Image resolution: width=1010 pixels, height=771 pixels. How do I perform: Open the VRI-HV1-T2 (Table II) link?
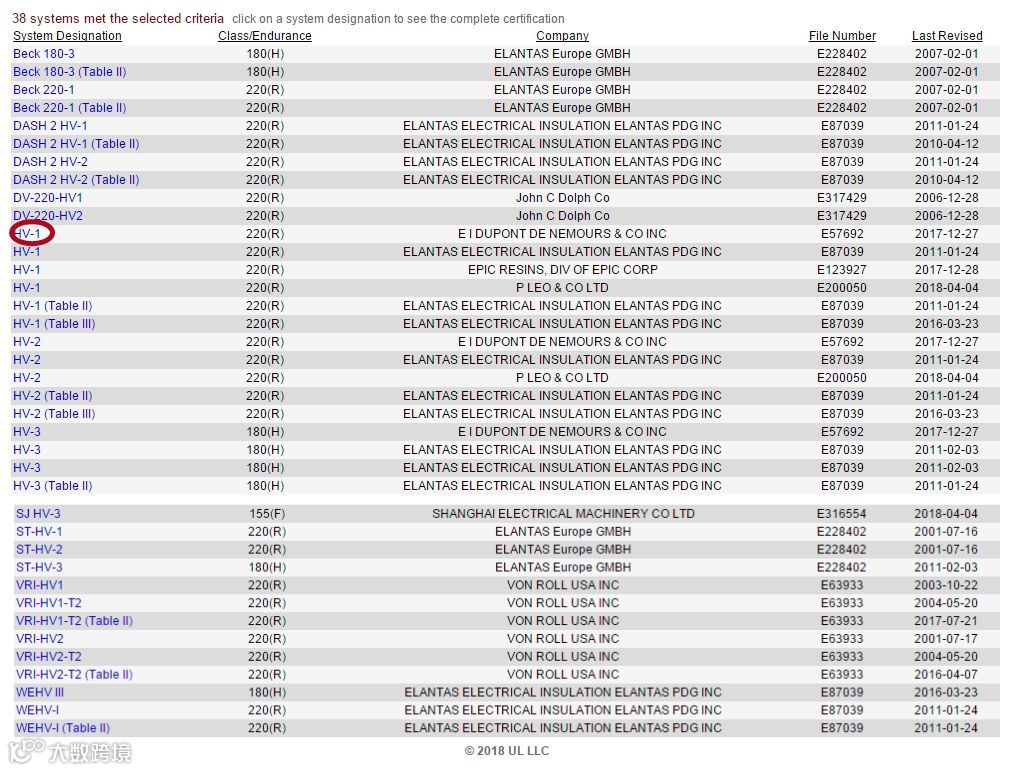(74, 622)
